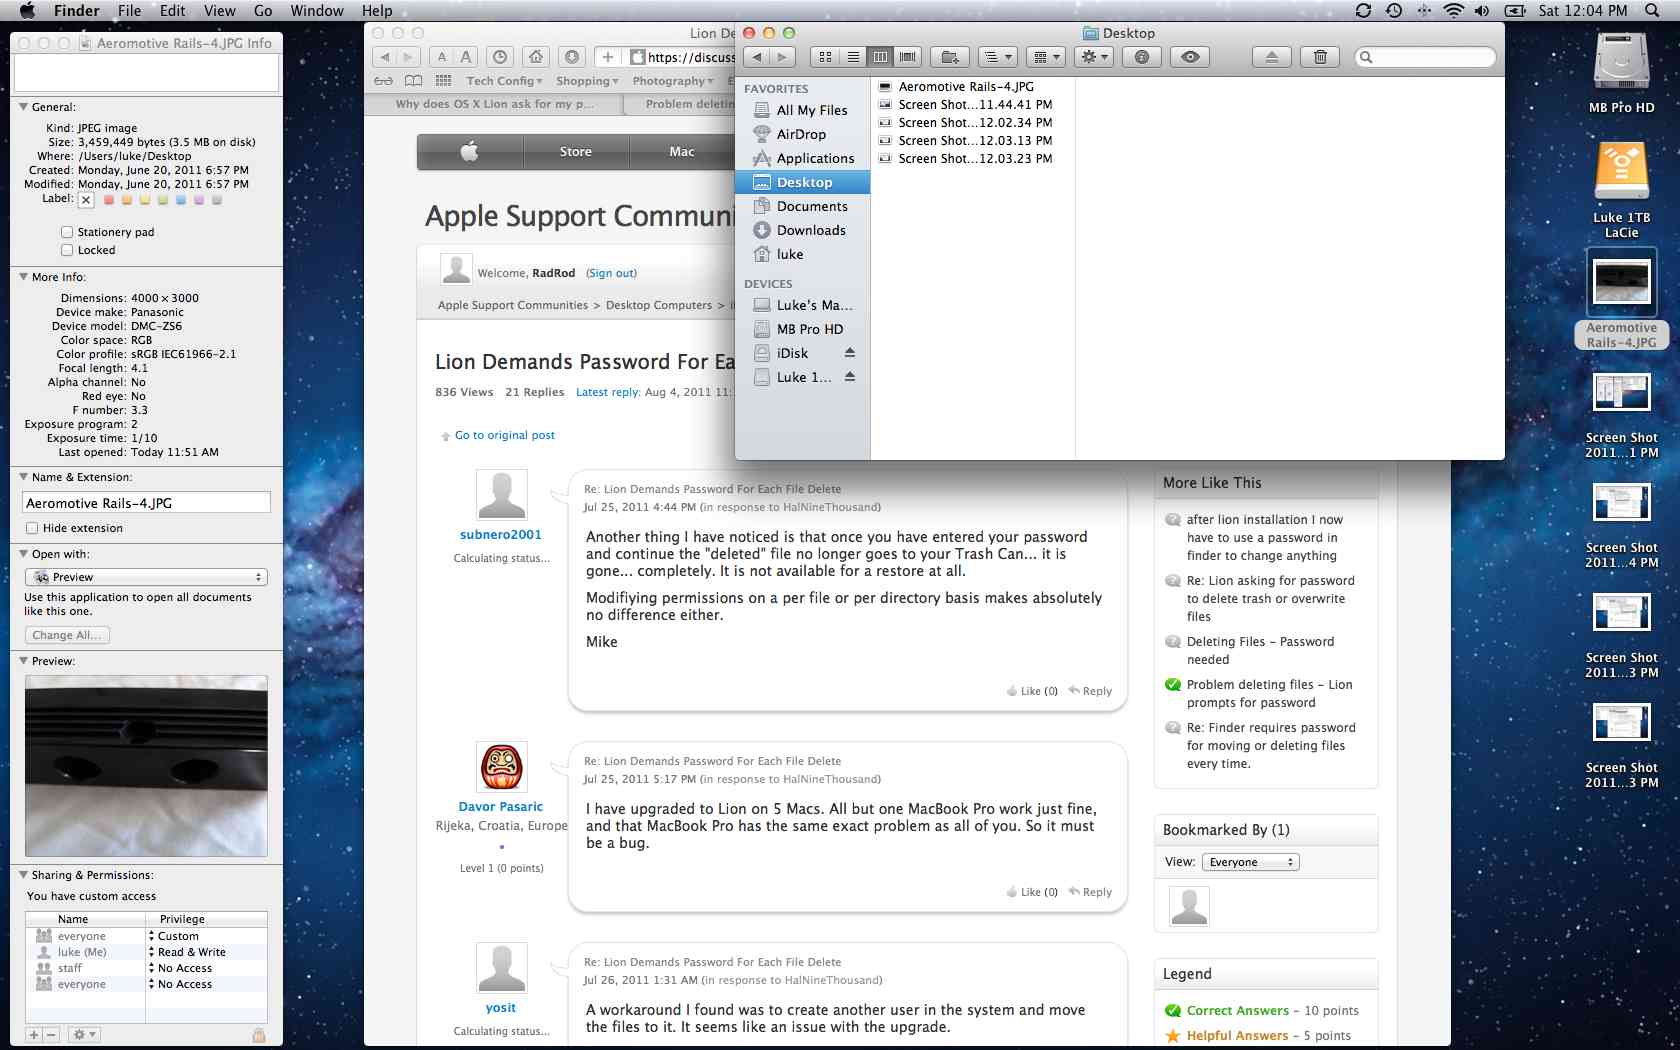Switch Finder to list view
The height and width of the screenshot is (1050, 1680).
[853, 57]
